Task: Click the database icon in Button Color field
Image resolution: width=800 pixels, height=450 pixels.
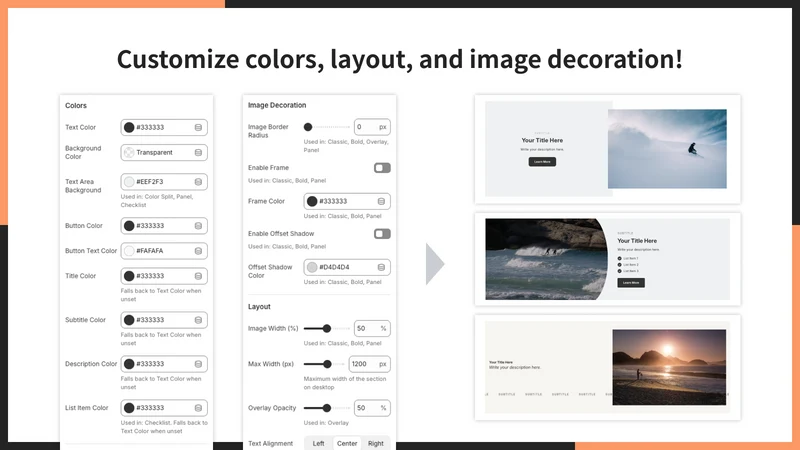Action: coord(198,226)
